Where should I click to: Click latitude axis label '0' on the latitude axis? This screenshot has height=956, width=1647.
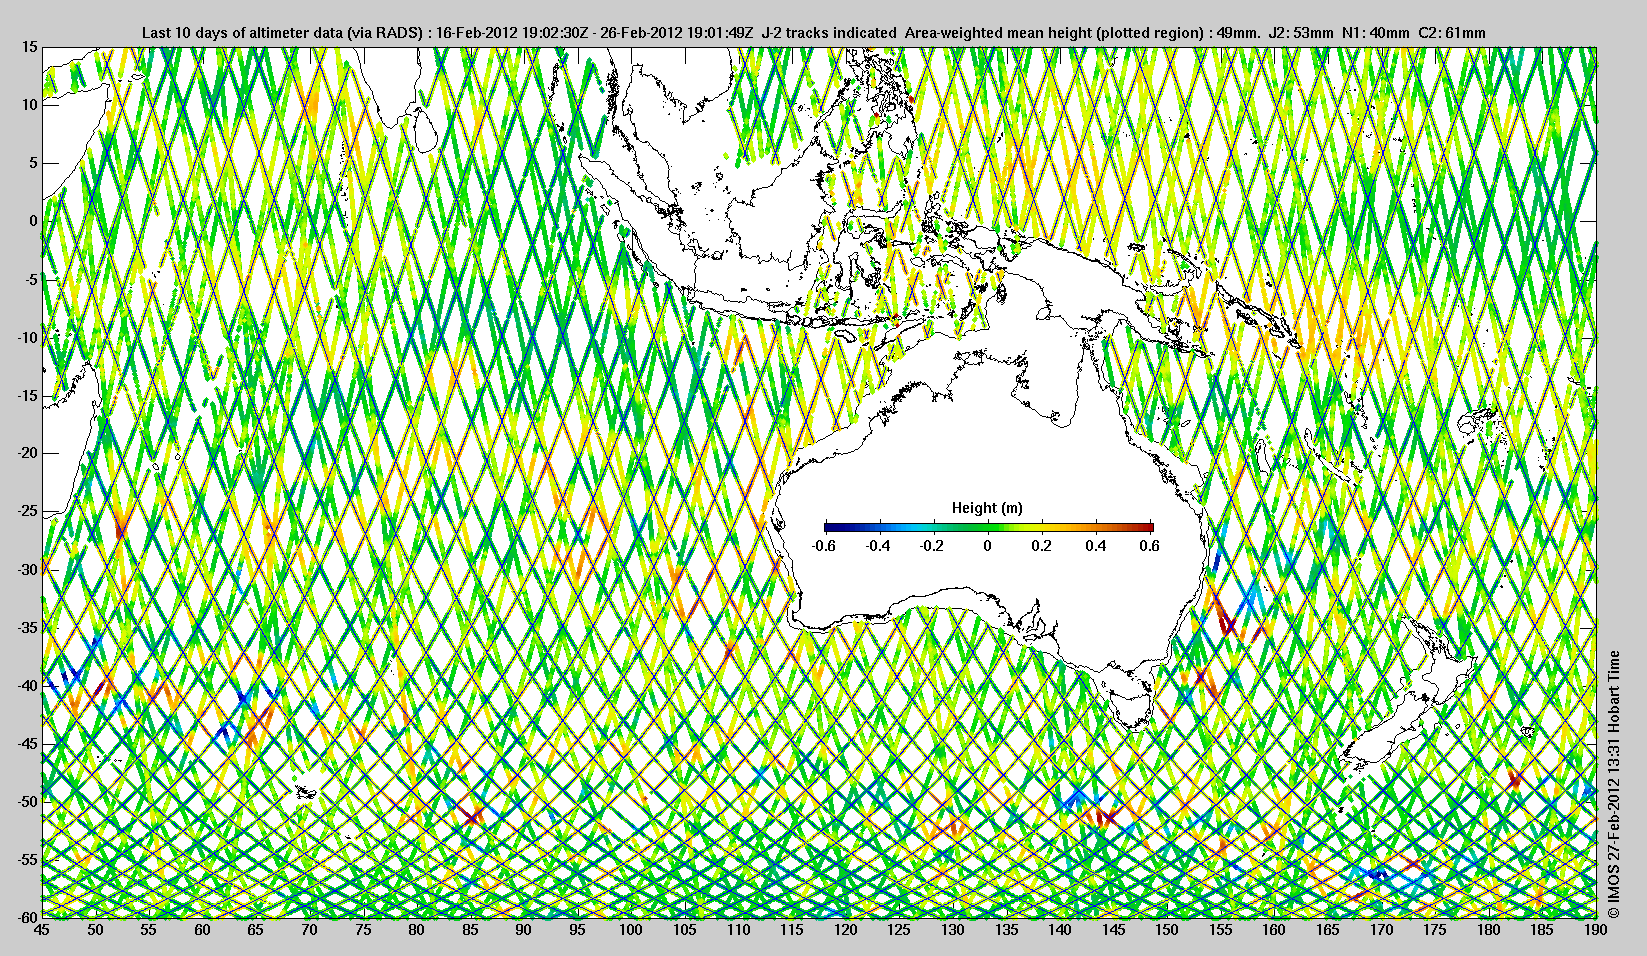pos(34,221)
